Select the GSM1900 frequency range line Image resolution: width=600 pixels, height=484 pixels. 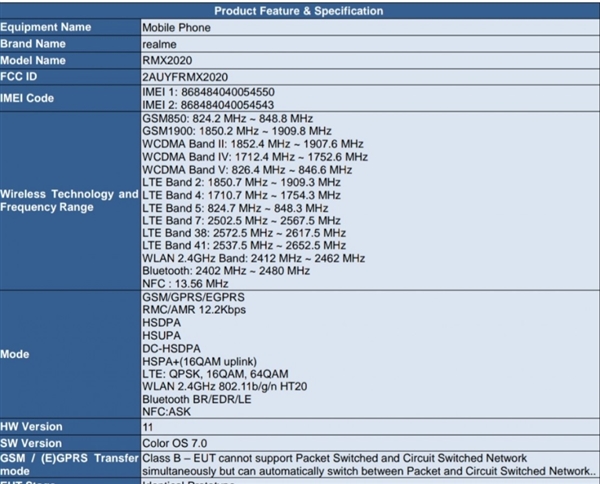click(x=237, y=131)
